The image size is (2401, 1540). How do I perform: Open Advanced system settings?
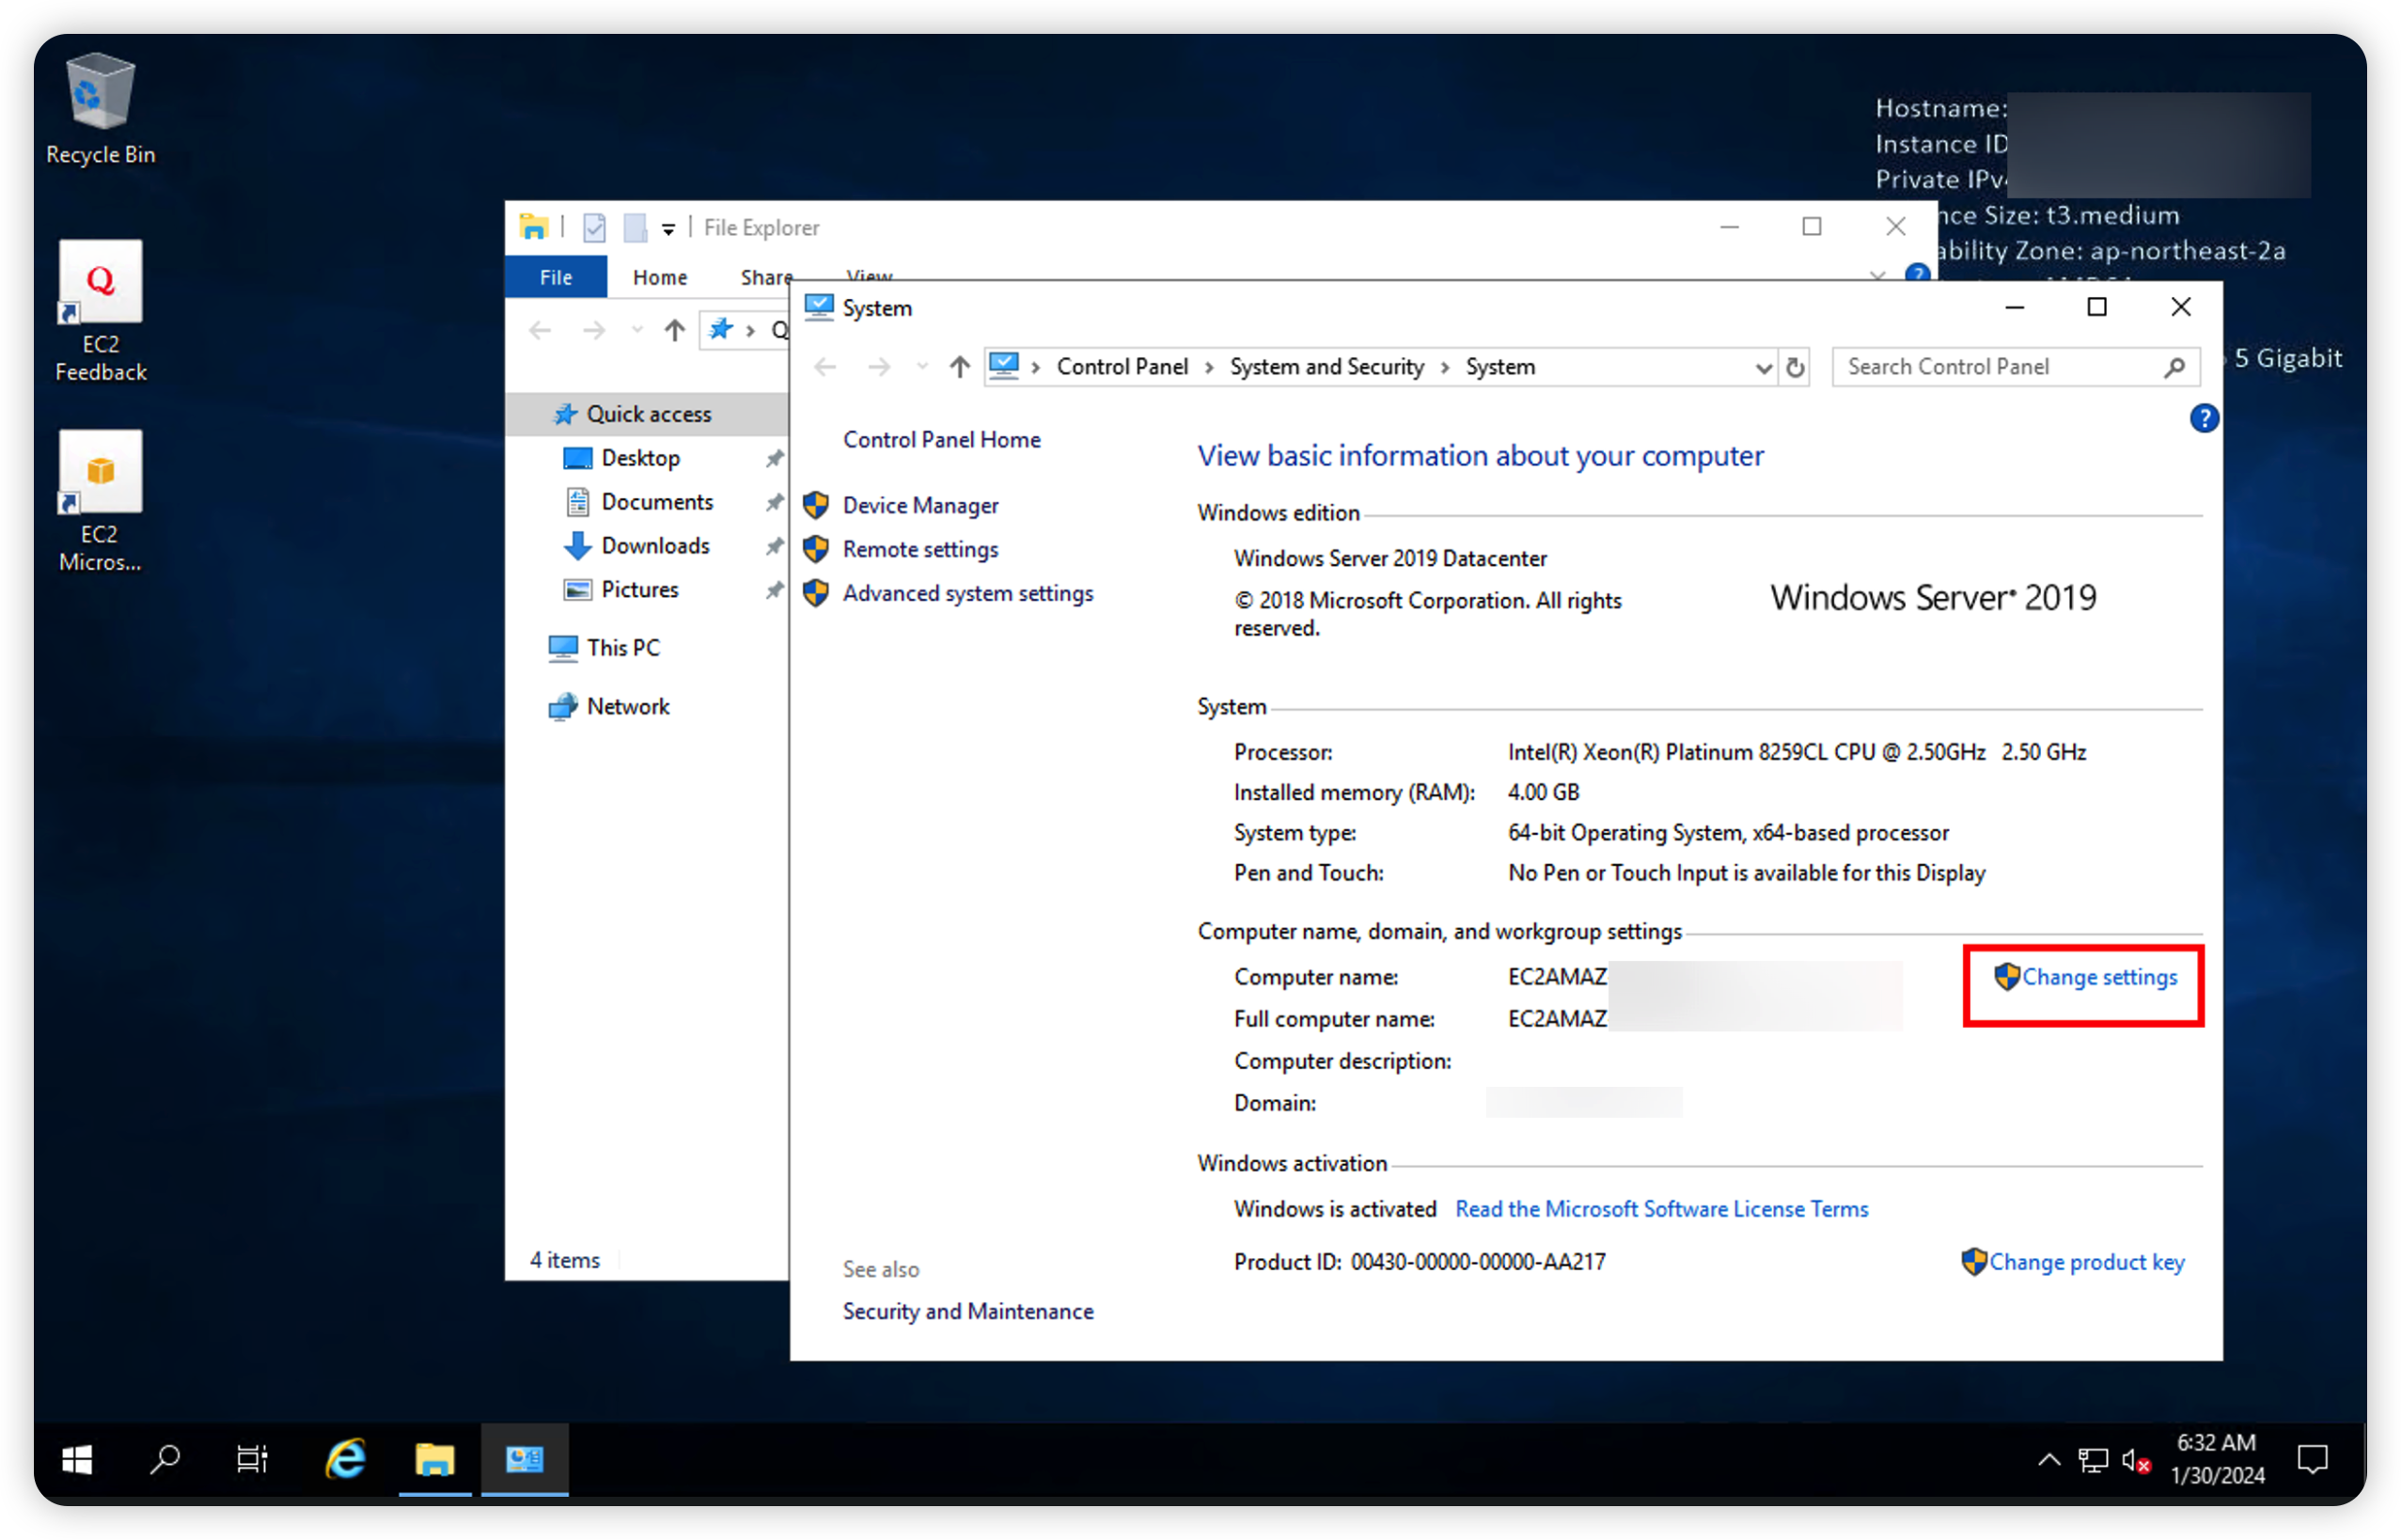coord(967,593)
